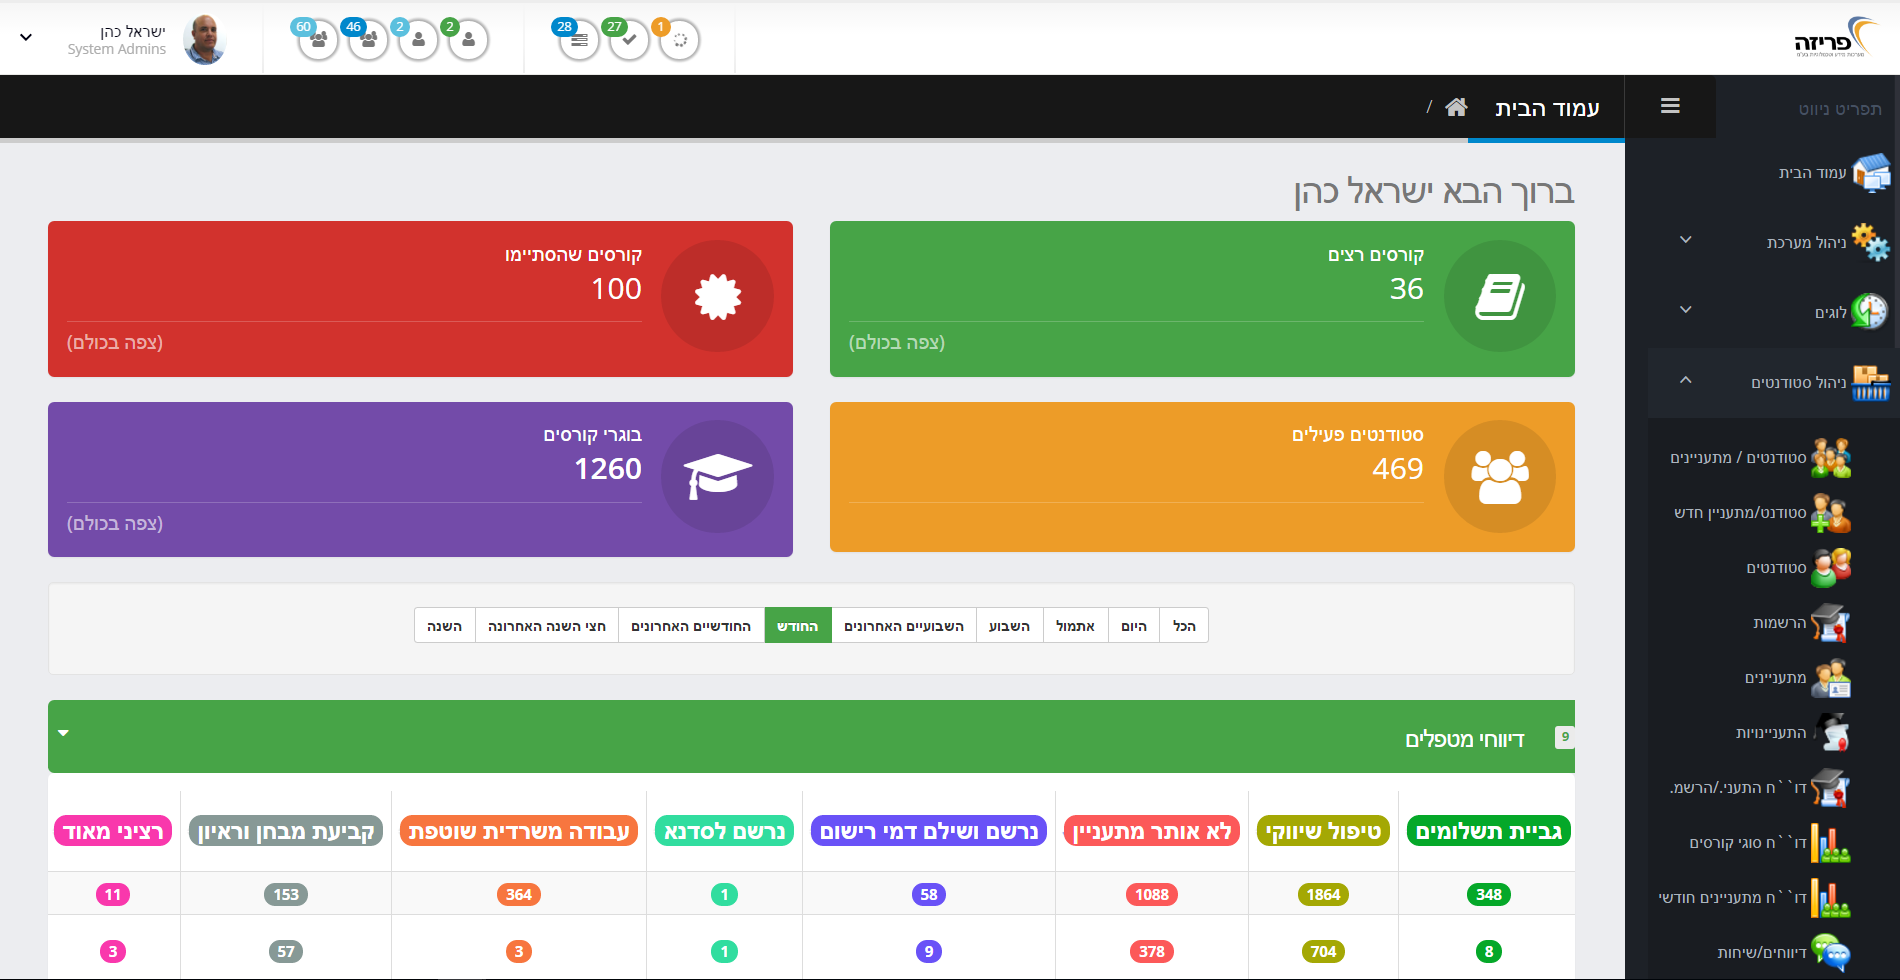Click the רציני מאוד pink label

pyautogui.click(x=113, y=831)
